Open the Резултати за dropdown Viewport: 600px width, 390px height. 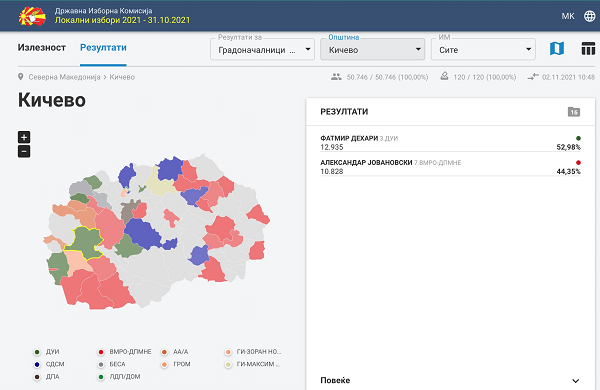point(262,49)
